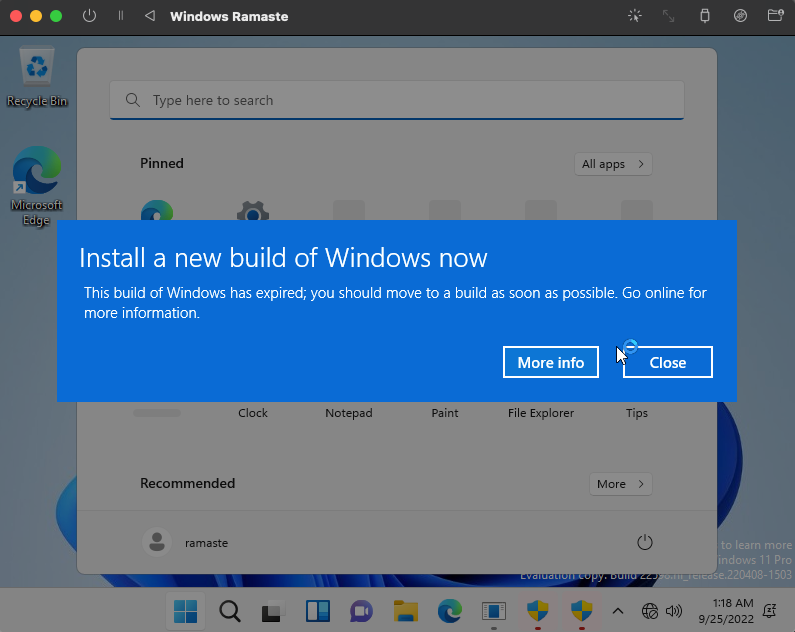Image resolution: width=795 pixels, height=632 pixels.
Task: Pause the VM via title bar pause icon
Action: click(121, 16)
